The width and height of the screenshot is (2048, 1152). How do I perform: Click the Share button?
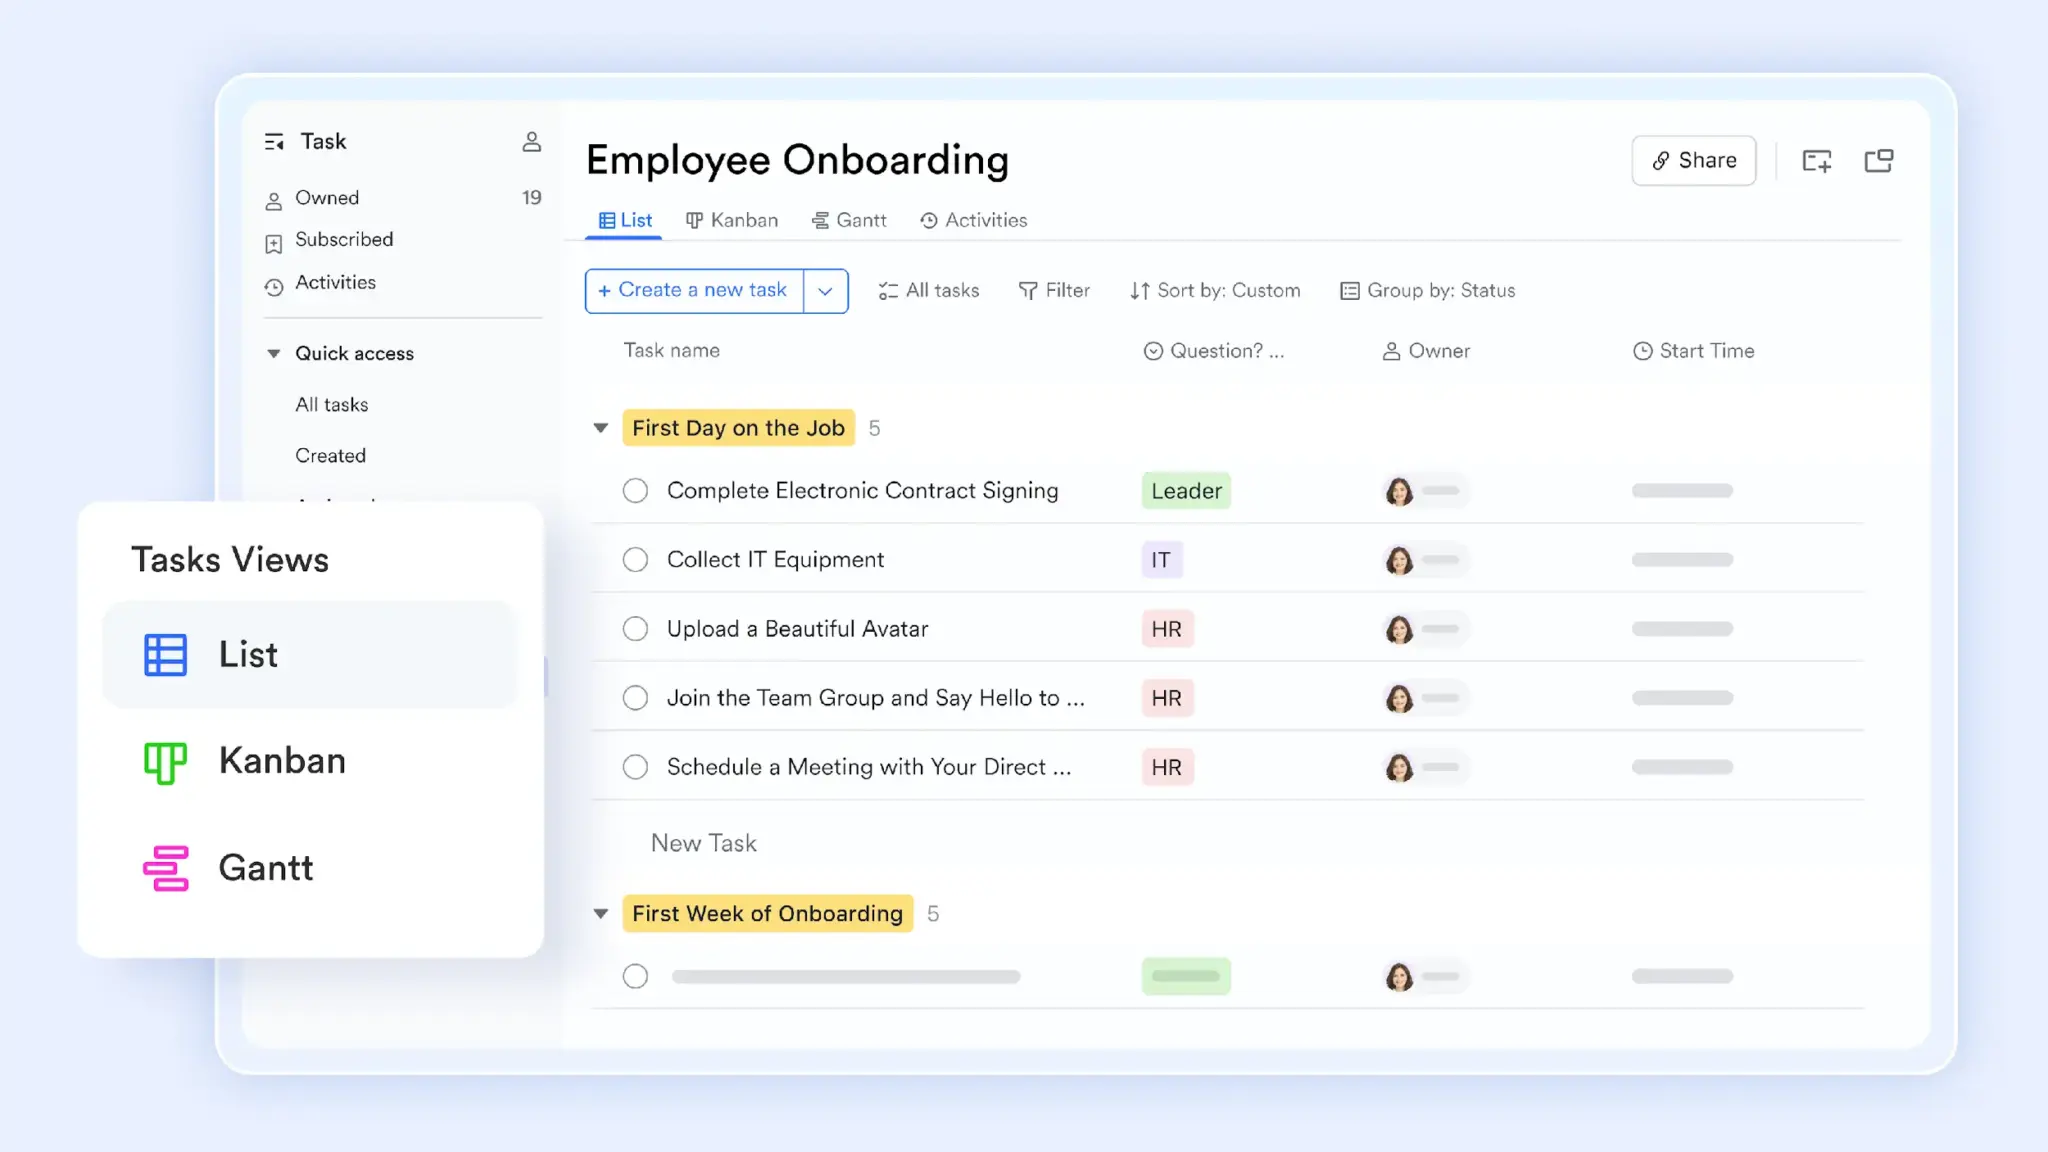pos(1693,160)
